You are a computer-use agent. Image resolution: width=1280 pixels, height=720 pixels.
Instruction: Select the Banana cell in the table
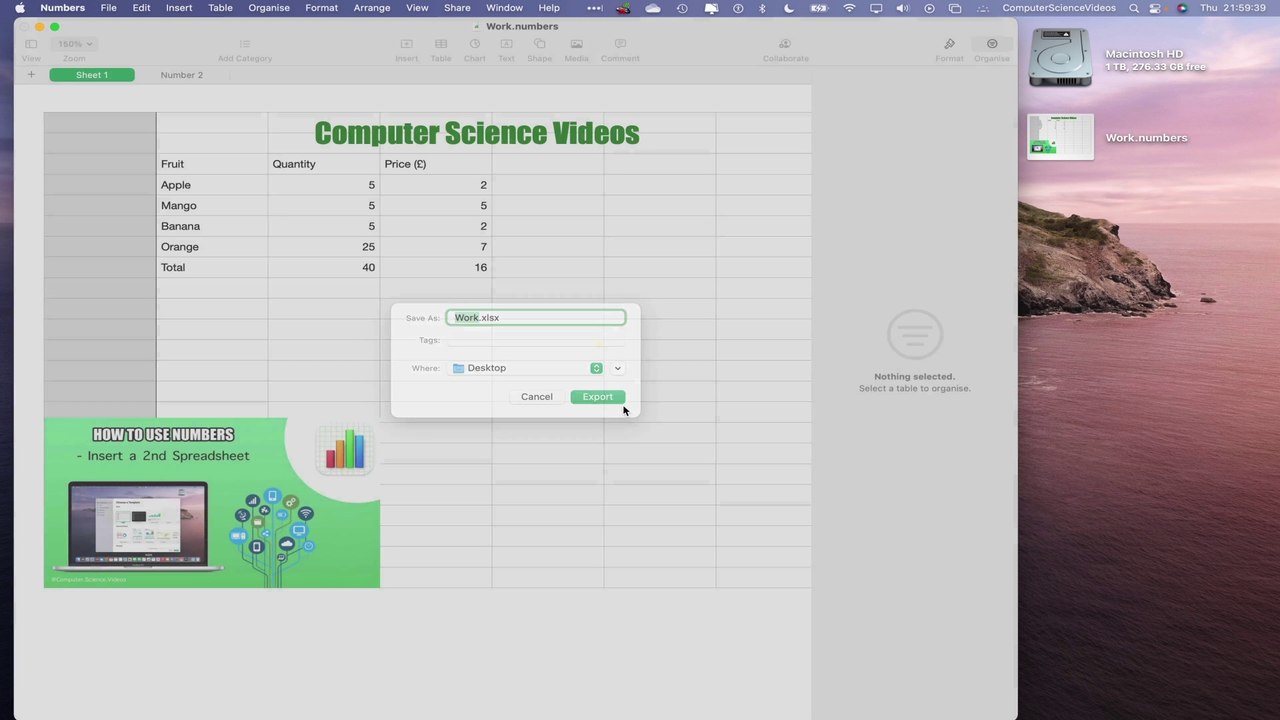(212, 226)
